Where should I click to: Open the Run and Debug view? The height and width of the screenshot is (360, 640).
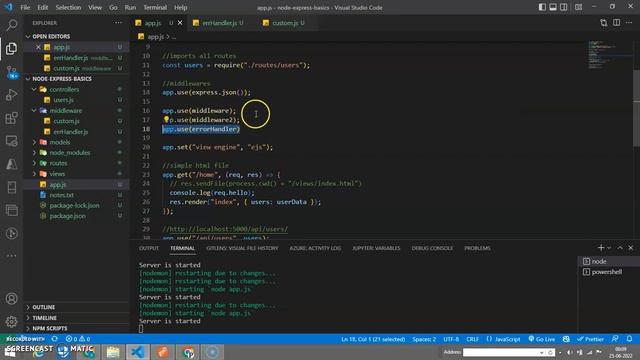coord(11,95)
